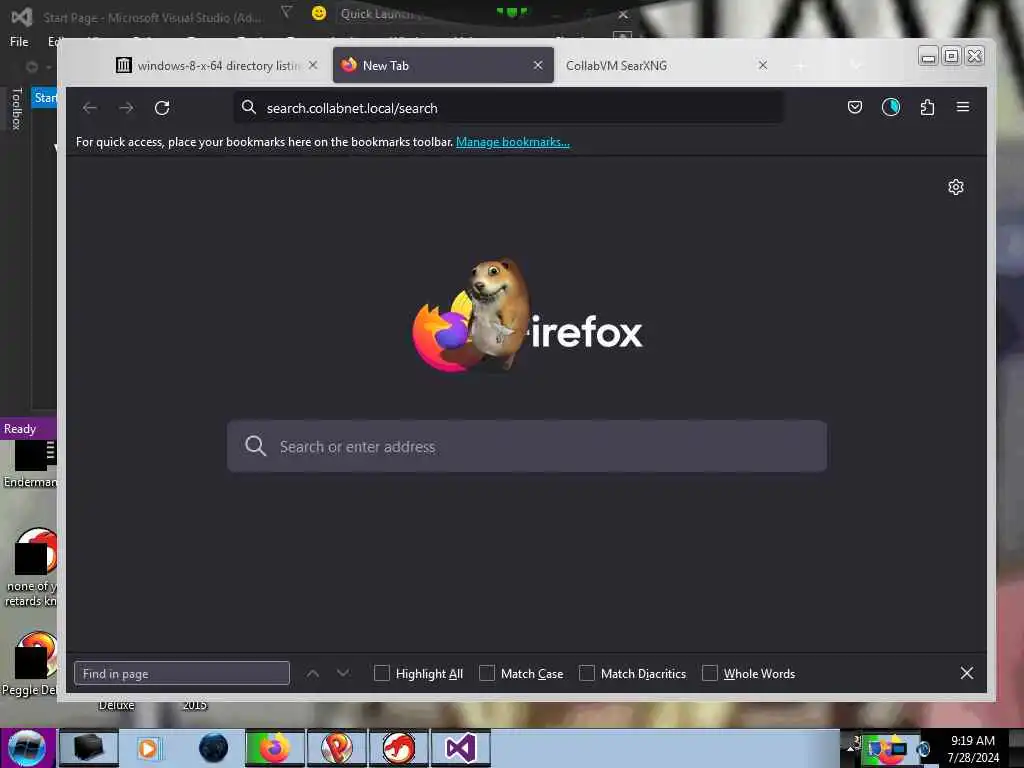
Task: Open Peggle Deluxe desktop icon
Action: (29, 664)
